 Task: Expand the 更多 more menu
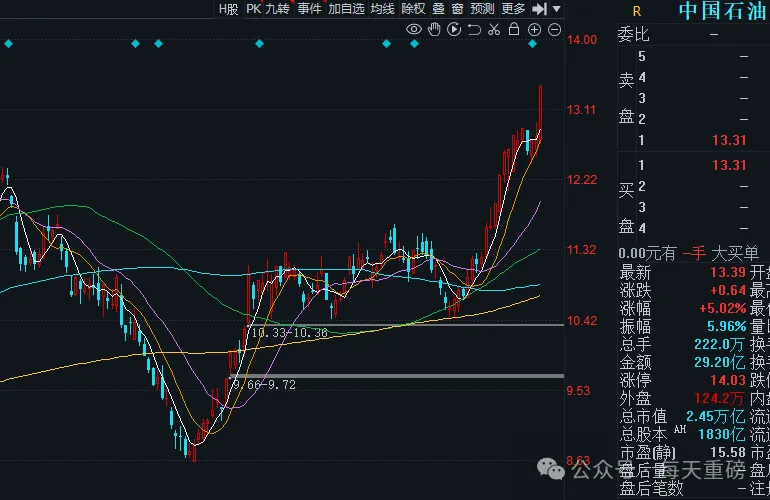[x=513, y=9]
